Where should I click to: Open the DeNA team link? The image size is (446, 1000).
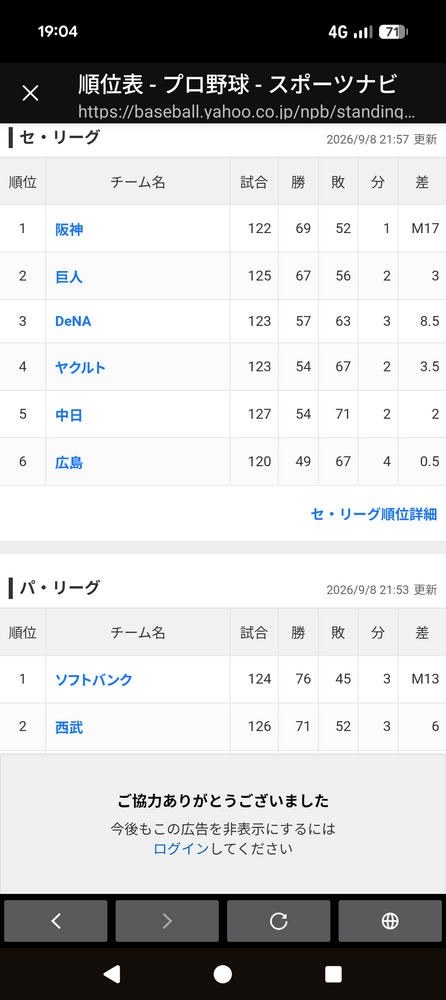(x=73, y=321)
